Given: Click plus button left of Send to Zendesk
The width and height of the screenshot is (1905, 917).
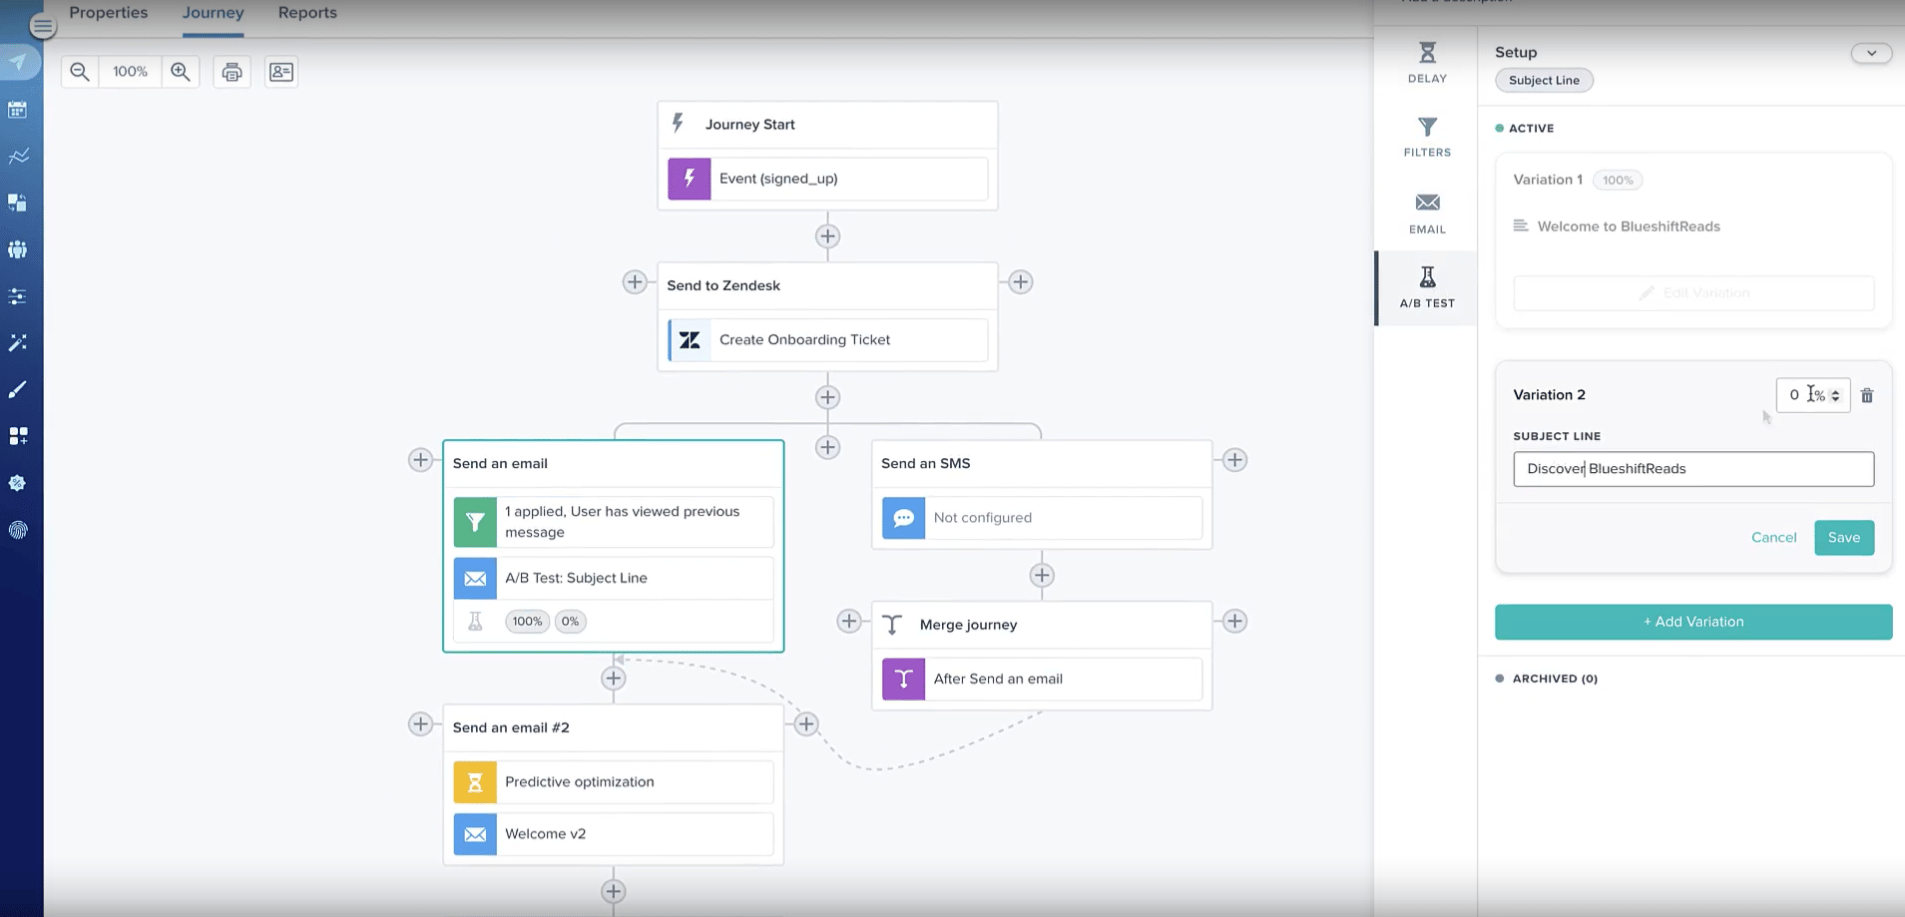Looking at the screenshot, I should coord(634,282).
